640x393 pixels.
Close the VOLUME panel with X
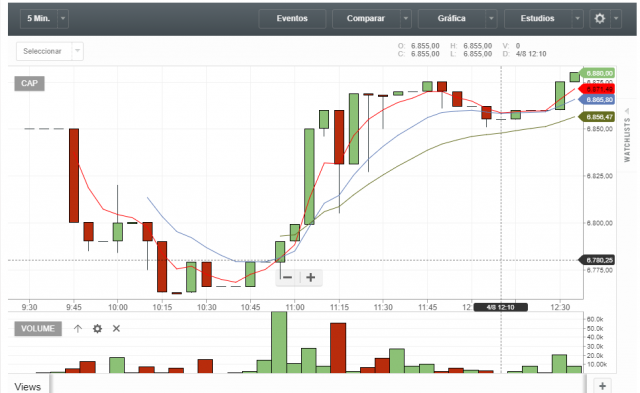point(116,329)
